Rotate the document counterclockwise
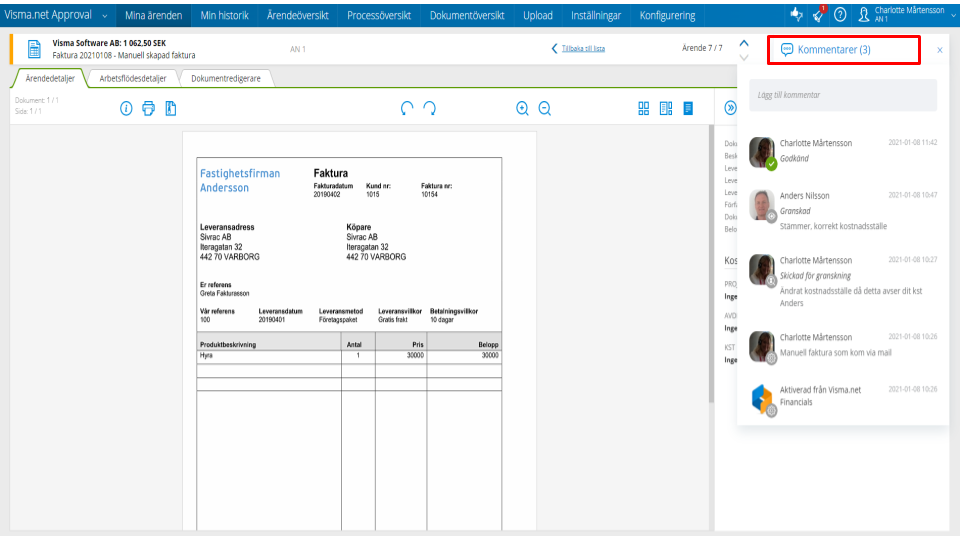Image resolution: width=960 pixels, height=540 pixels. click(x=407, y=108)
